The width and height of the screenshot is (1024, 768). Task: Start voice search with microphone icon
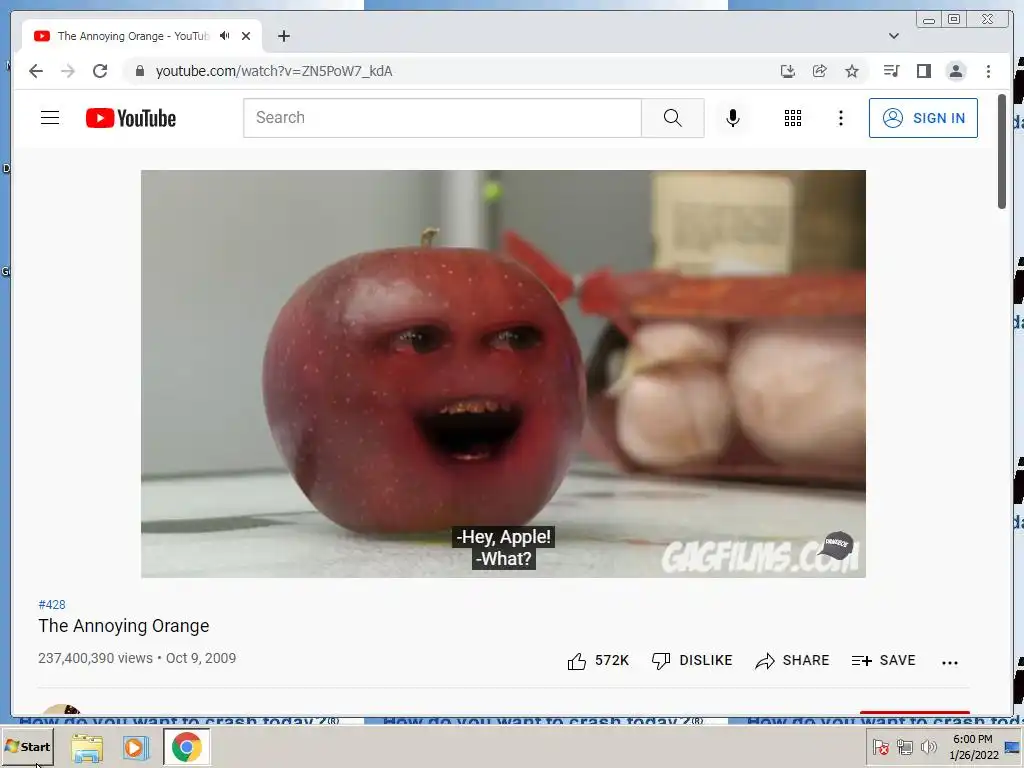(x=733, y=118)
